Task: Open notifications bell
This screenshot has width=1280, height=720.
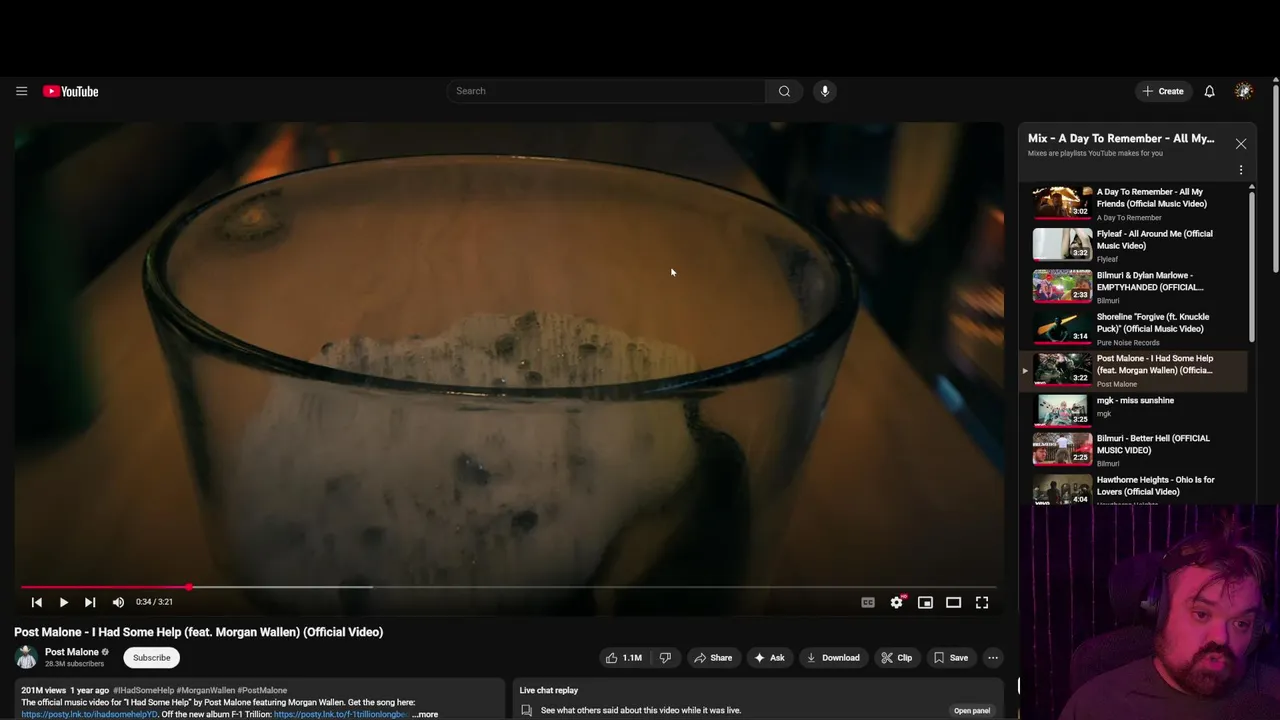Action: [x=1209, y=91]
